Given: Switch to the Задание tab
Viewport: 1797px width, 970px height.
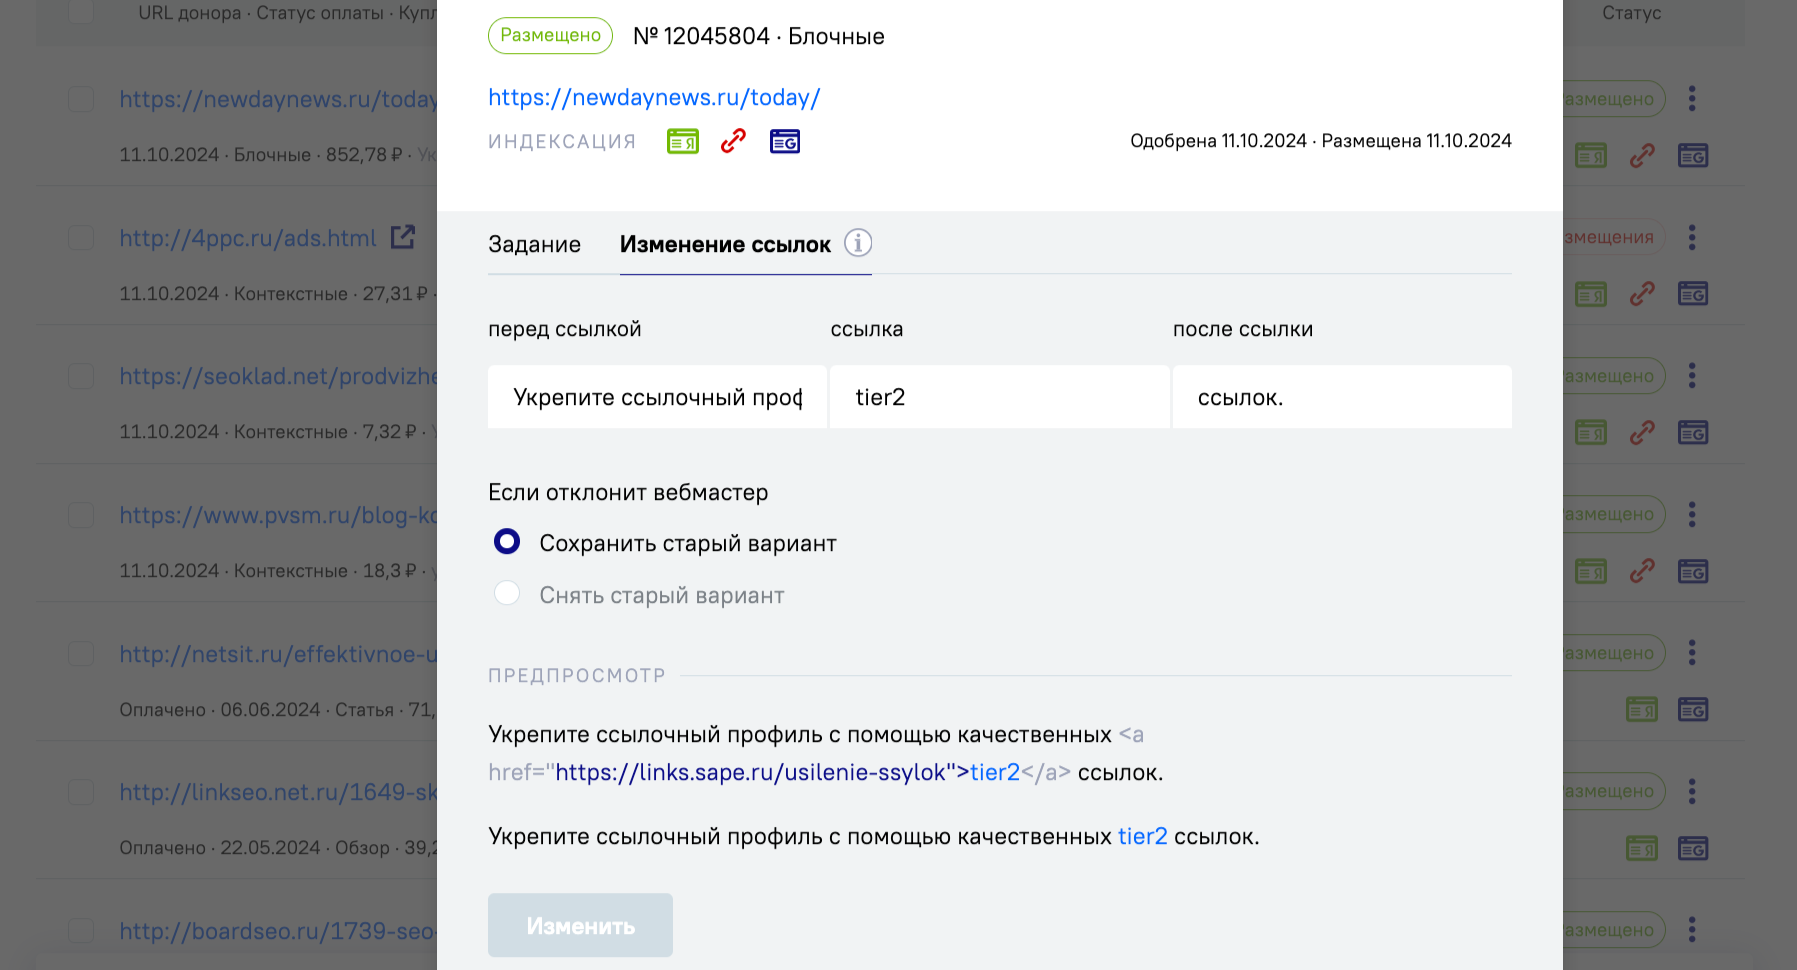Looking at the screenshot, I should click(x=534, y=245).
